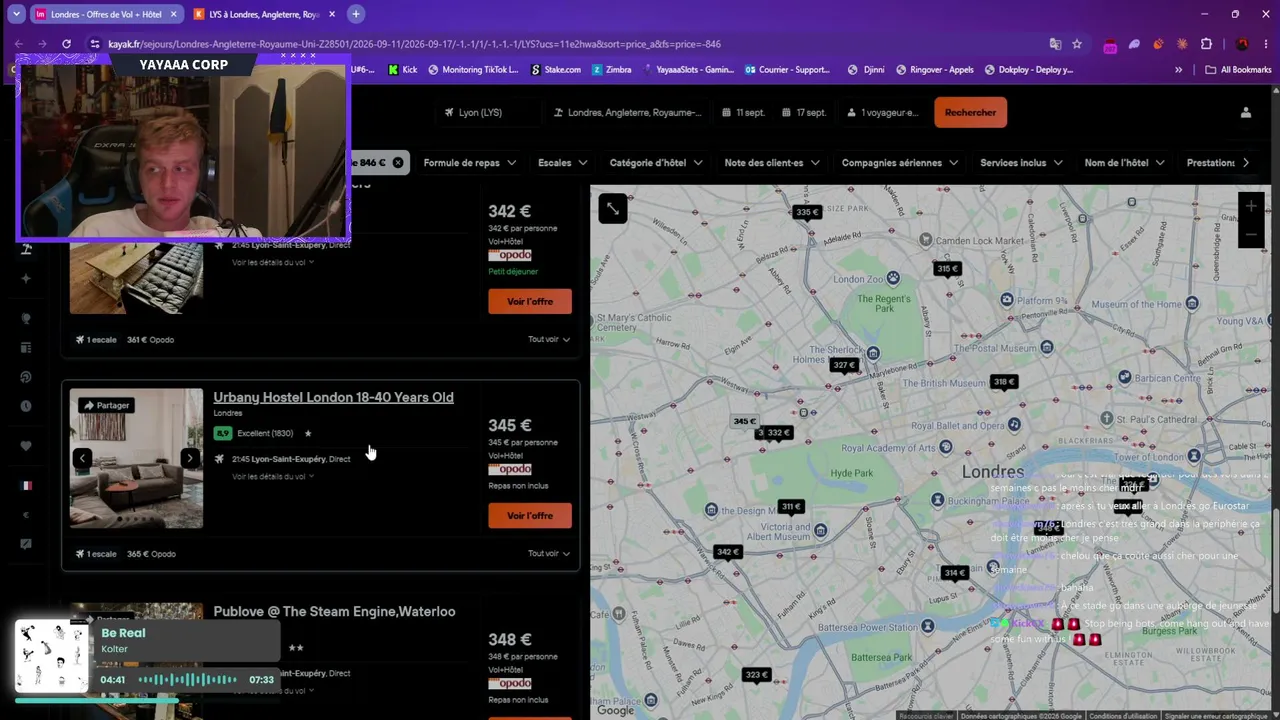
Task: Open the Kick bookmark
Action: click(403, 70)
